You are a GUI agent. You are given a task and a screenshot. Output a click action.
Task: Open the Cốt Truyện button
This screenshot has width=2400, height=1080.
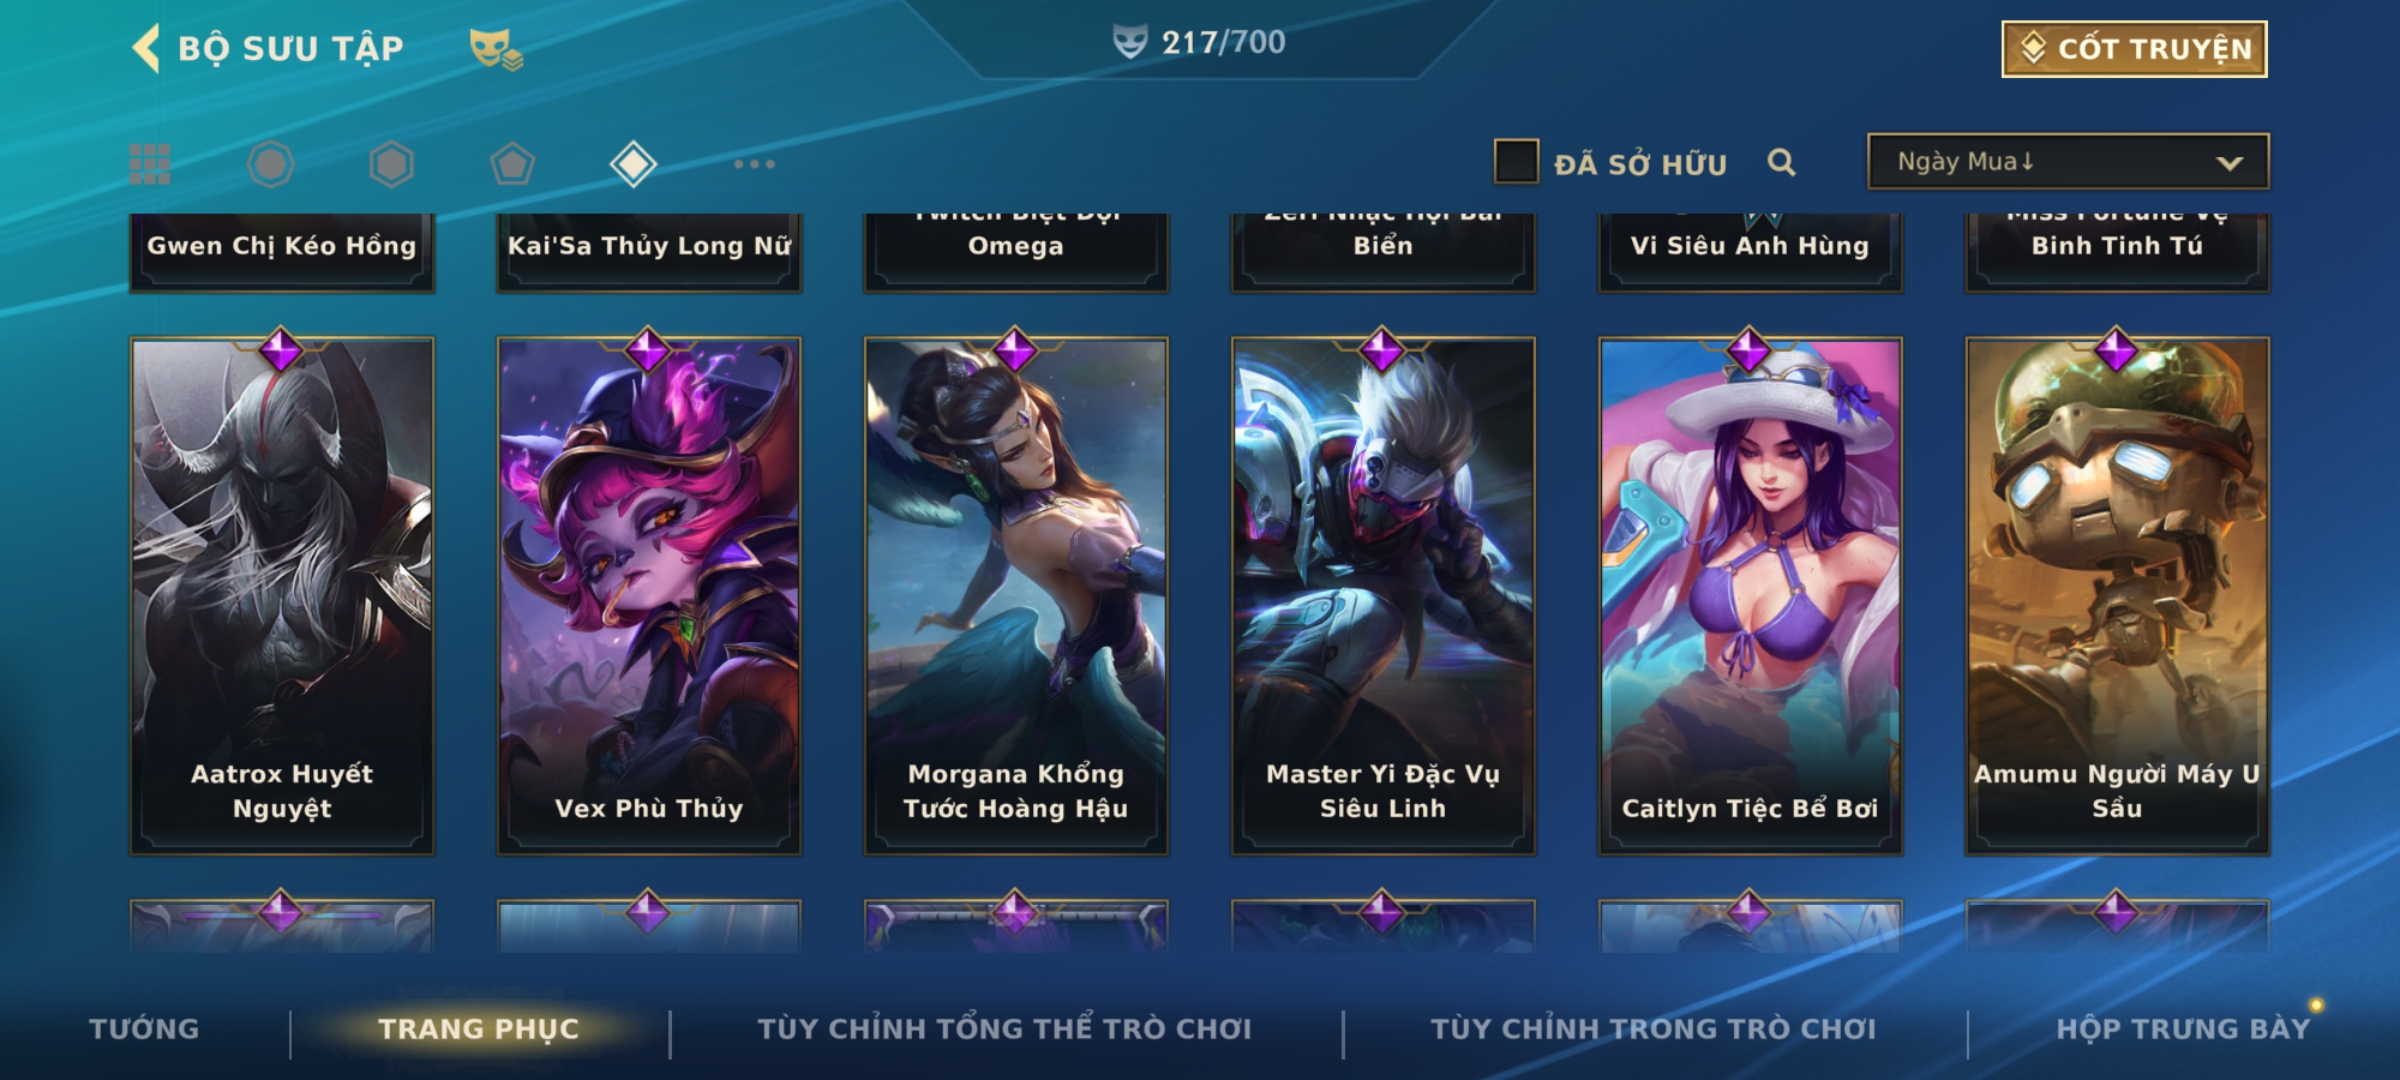(2134, 49)
